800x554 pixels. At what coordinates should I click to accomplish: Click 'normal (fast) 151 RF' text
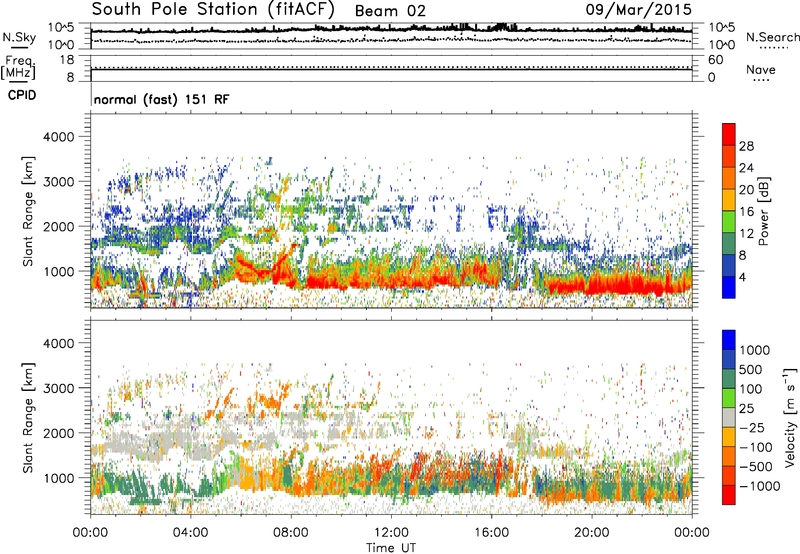161,99
